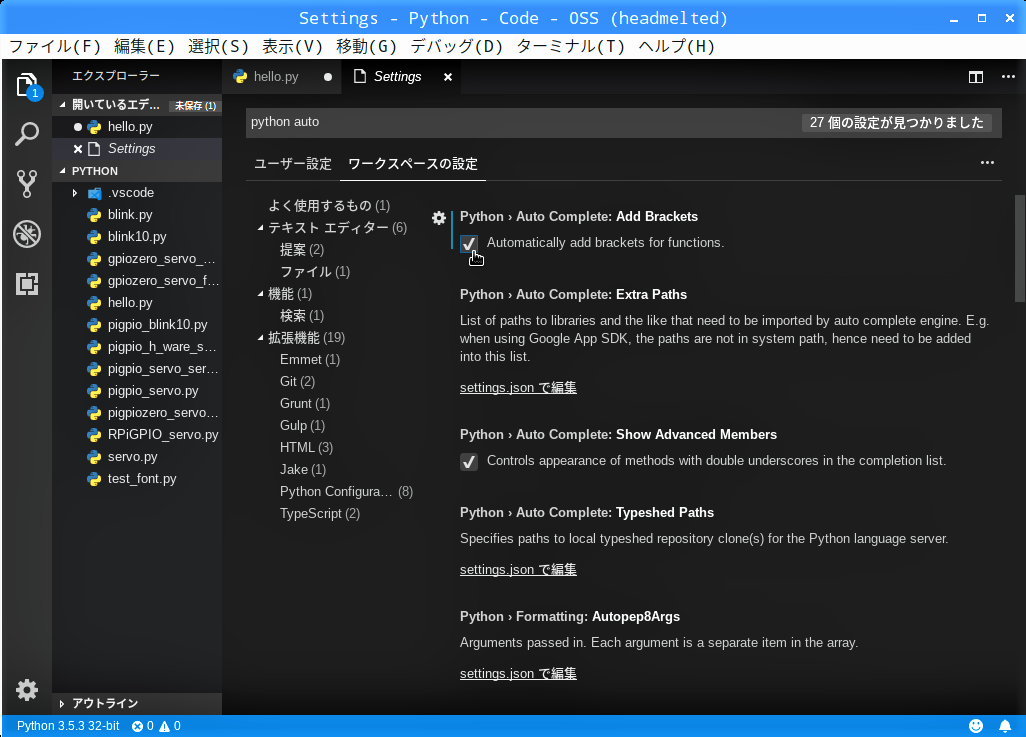Open the ヘルプ(H) menu
Screen dimensions: 1026x737
[x=677, y=46]
